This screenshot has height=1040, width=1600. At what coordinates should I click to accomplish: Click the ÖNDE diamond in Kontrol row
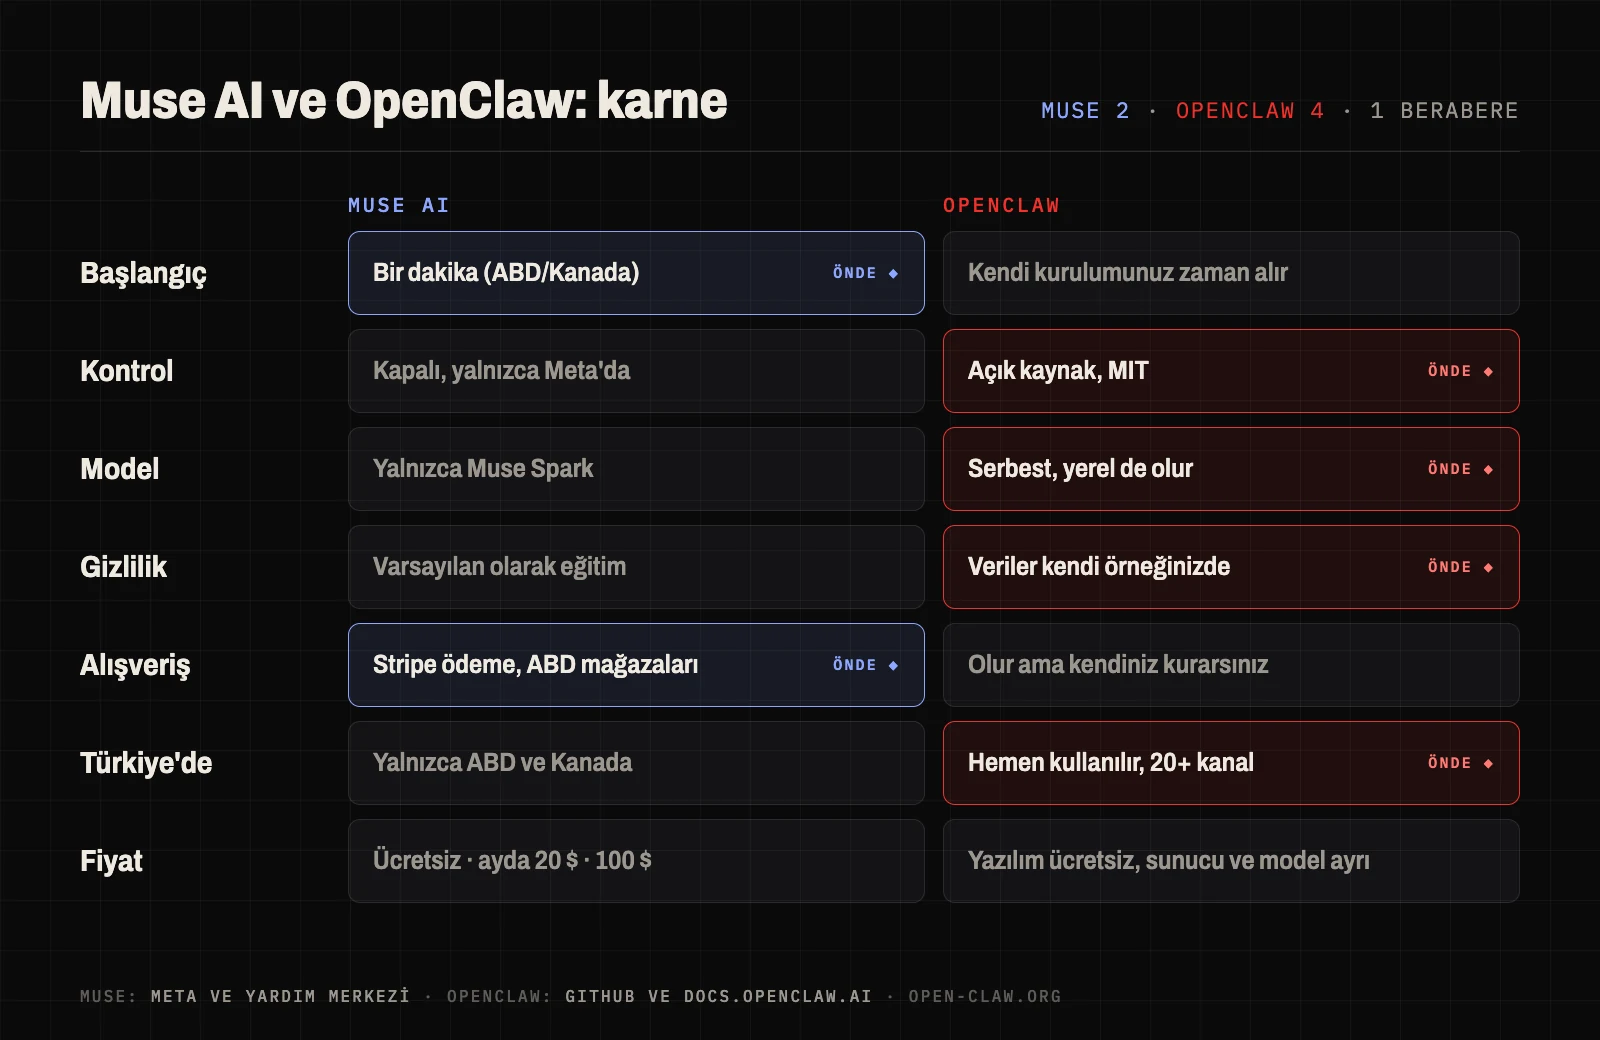point(1488,371)
